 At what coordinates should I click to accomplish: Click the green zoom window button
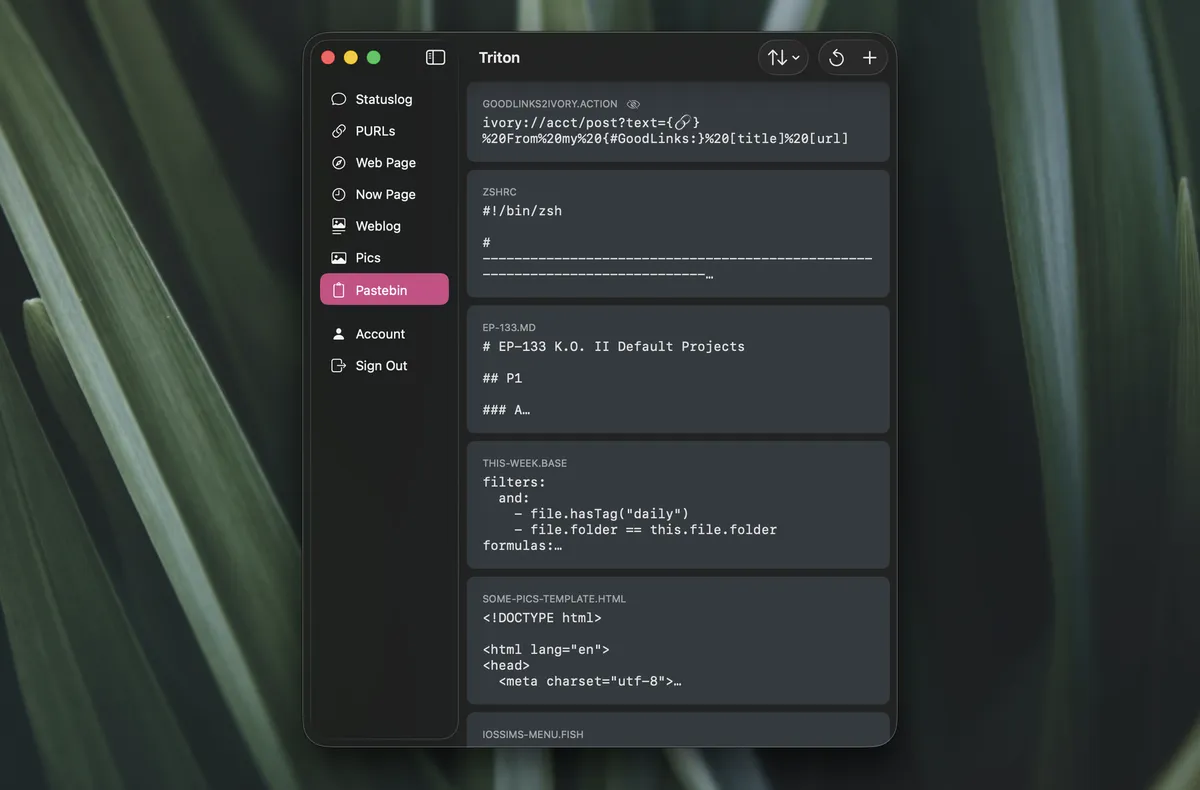pos(373,58)
